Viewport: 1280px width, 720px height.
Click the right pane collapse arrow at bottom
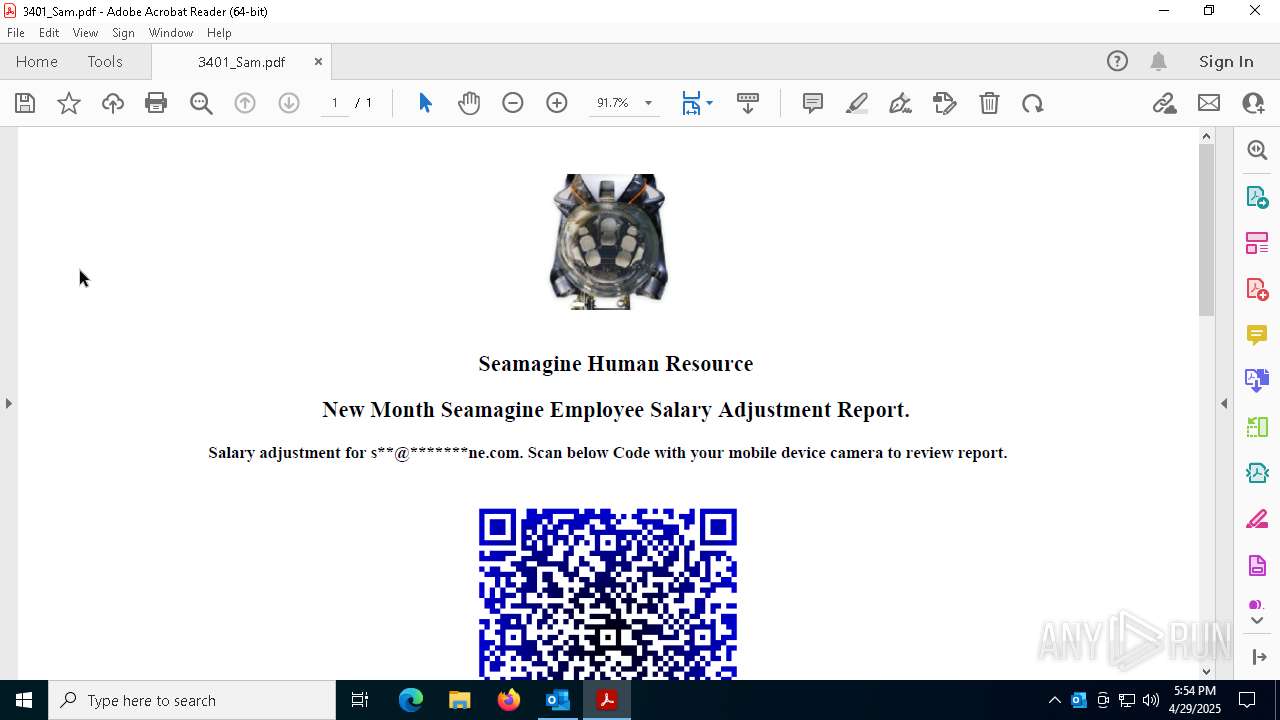[1259, 657]
